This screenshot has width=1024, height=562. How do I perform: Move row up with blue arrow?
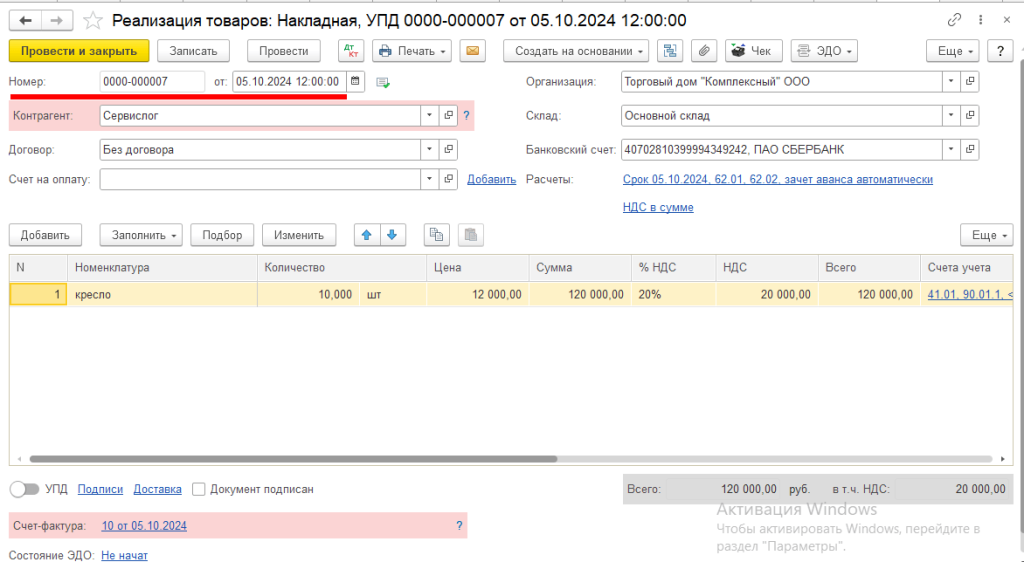[366, 235]
